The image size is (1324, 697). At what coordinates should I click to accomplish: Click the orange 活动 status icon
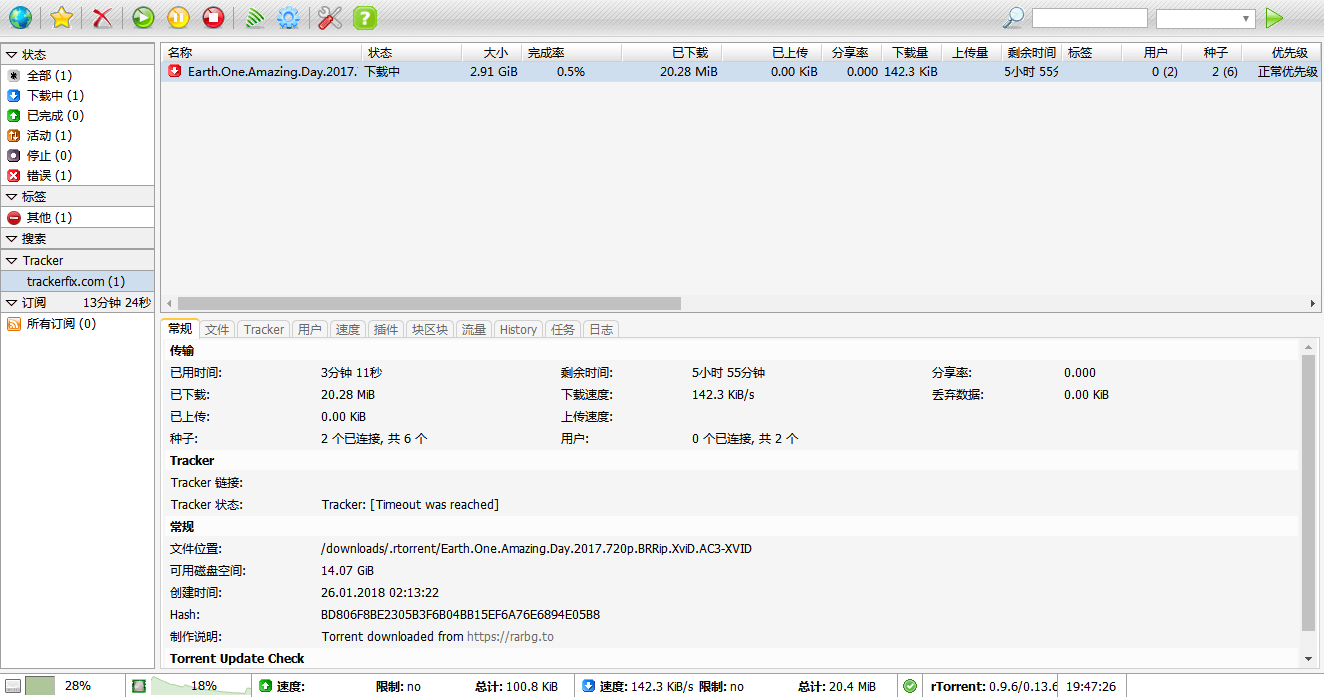(x=14, y=135)
